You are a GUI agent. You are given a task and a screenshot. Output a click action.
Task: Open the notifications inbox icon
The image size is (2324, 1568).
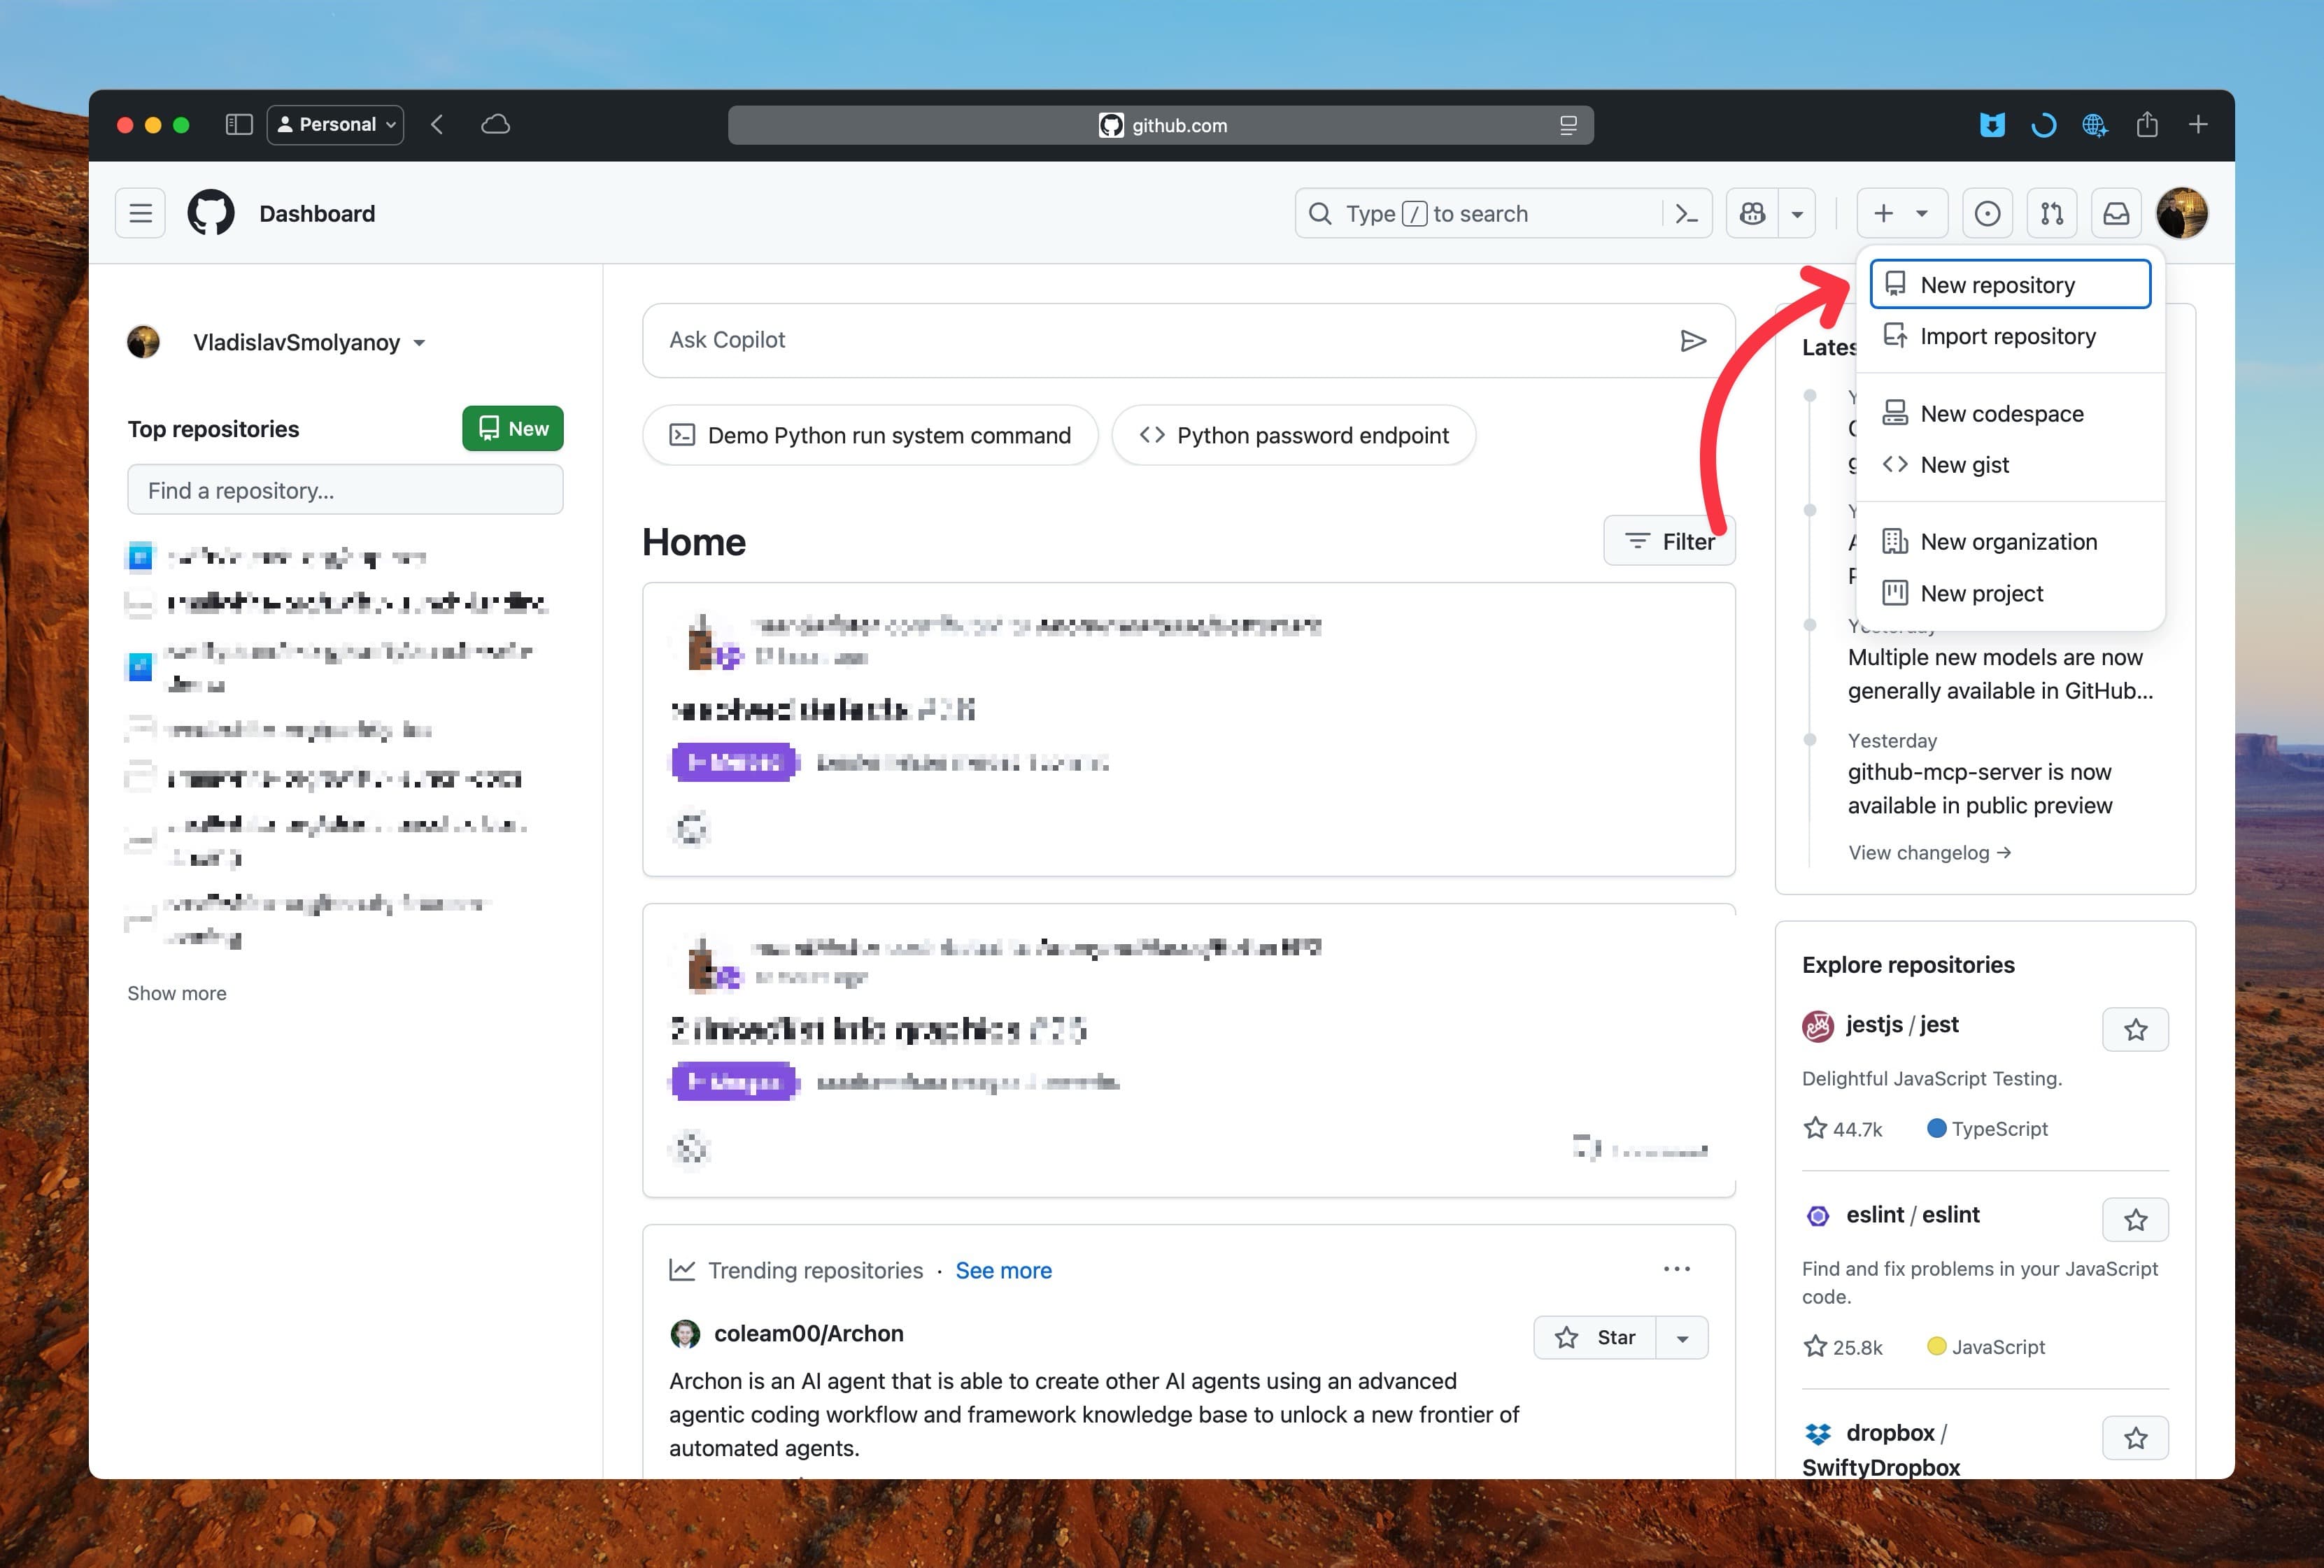point(2116,213)
